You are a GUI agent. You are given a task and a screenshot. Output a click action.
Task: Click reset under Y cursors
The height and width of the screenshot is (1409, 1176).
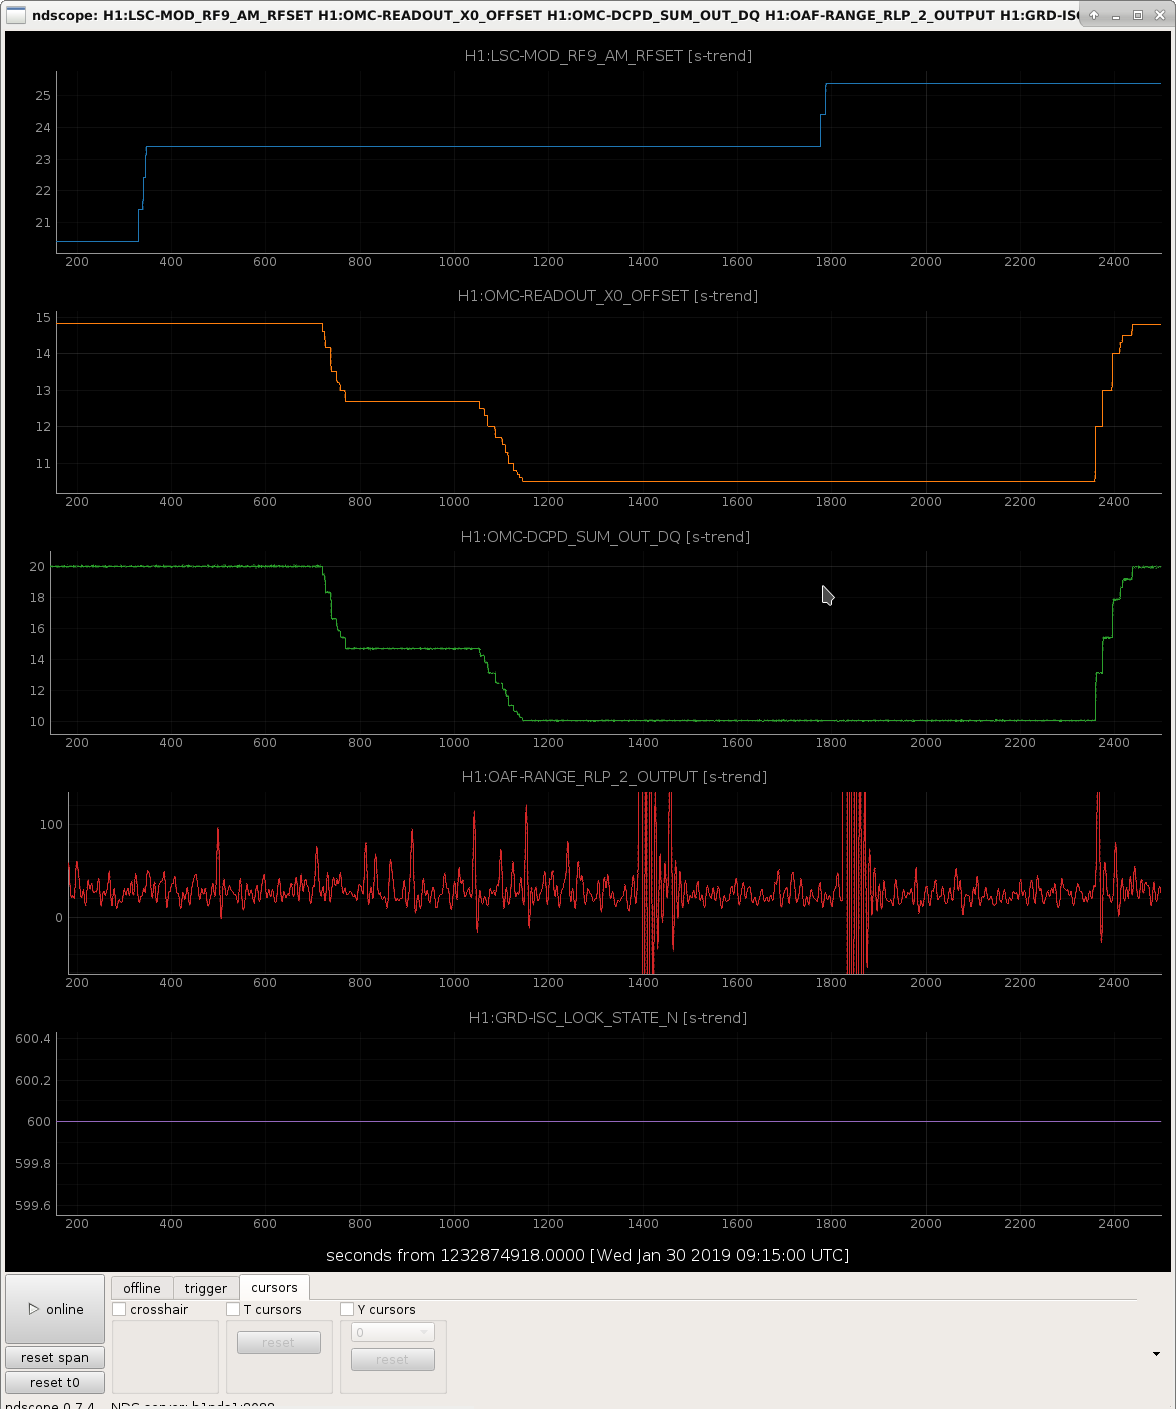click(393, 1359)
